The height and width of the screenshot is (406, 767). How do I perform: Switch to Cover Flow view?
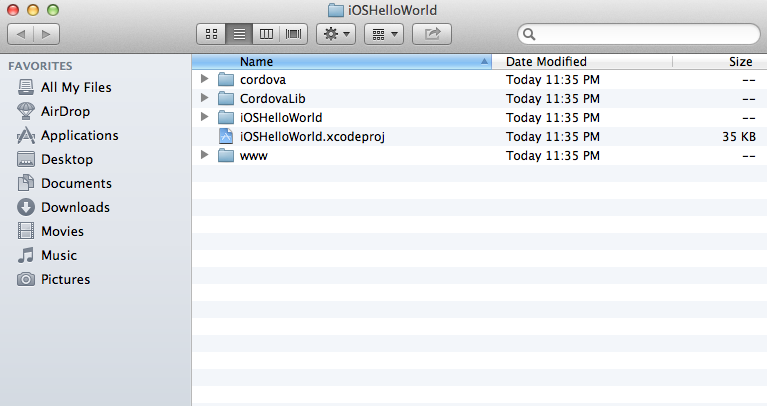293,34
